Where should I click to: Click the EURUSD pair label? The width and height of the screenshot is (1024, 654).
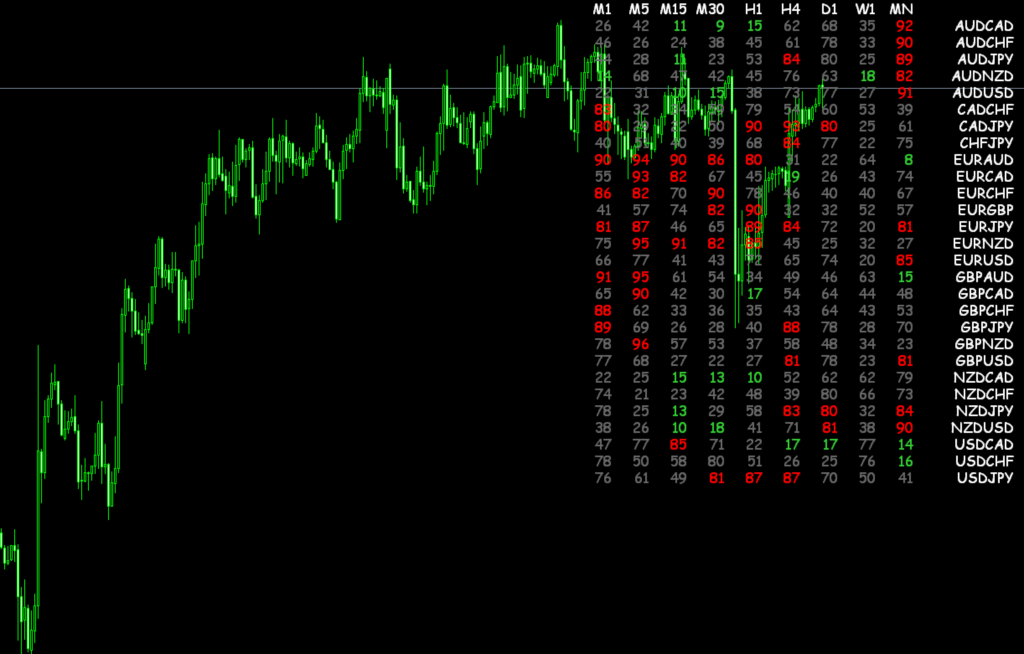click(984, 260)
